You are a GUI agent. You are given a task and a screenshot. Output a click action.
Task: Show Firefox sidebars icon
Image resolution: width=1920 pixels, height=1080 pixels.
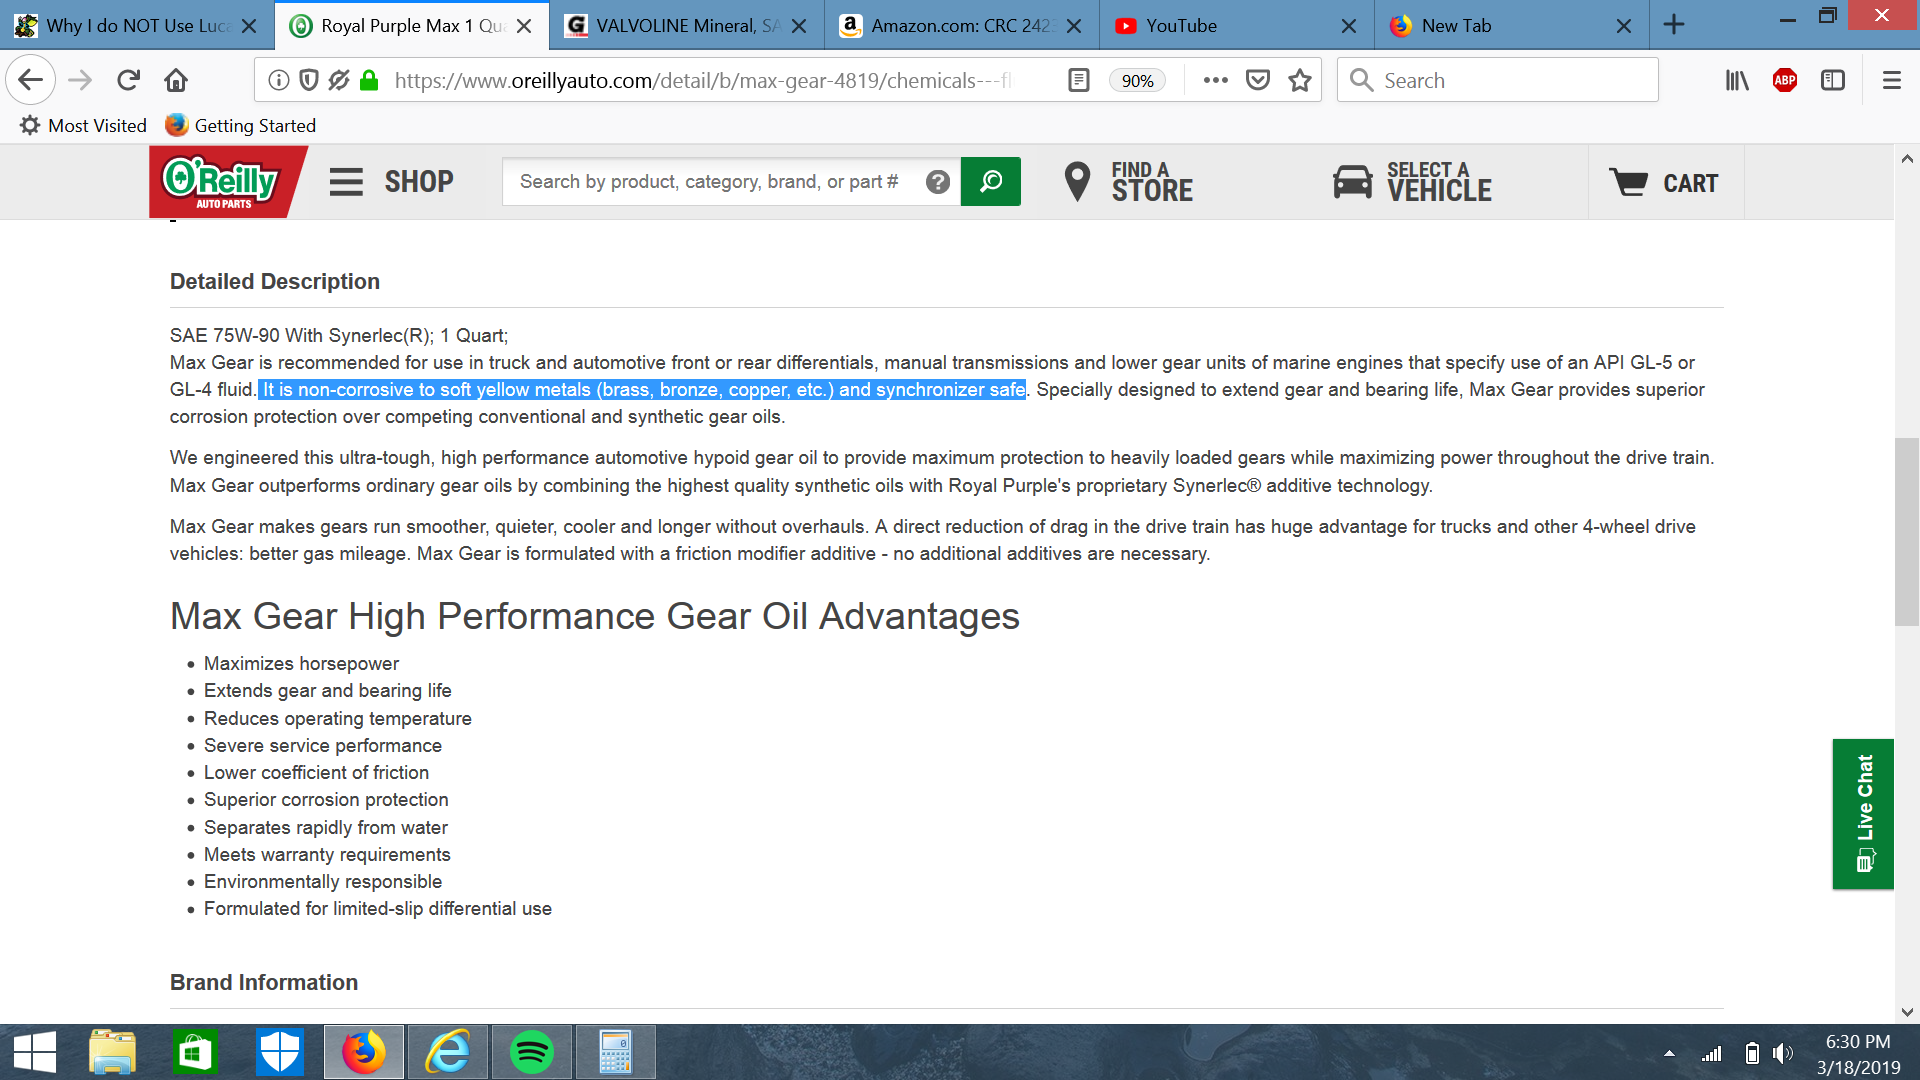pyautogui.click(x=1833, y=80)
